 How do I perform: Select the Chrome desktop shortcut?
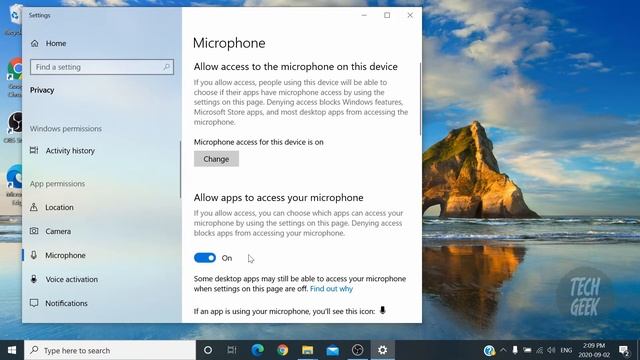pos(15,78)
